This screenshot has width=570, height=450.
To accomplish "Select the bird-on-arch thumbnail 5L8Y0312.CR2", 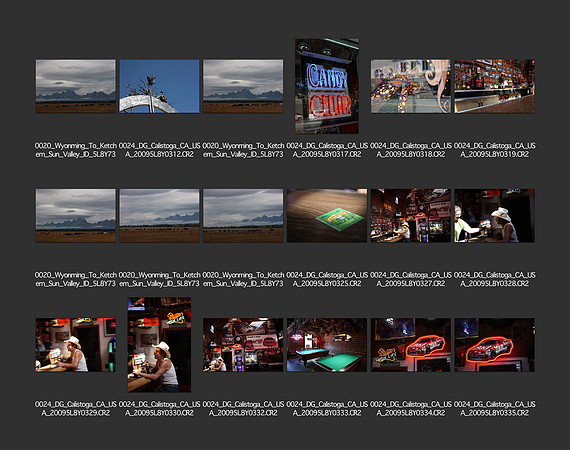I will 159,86.
